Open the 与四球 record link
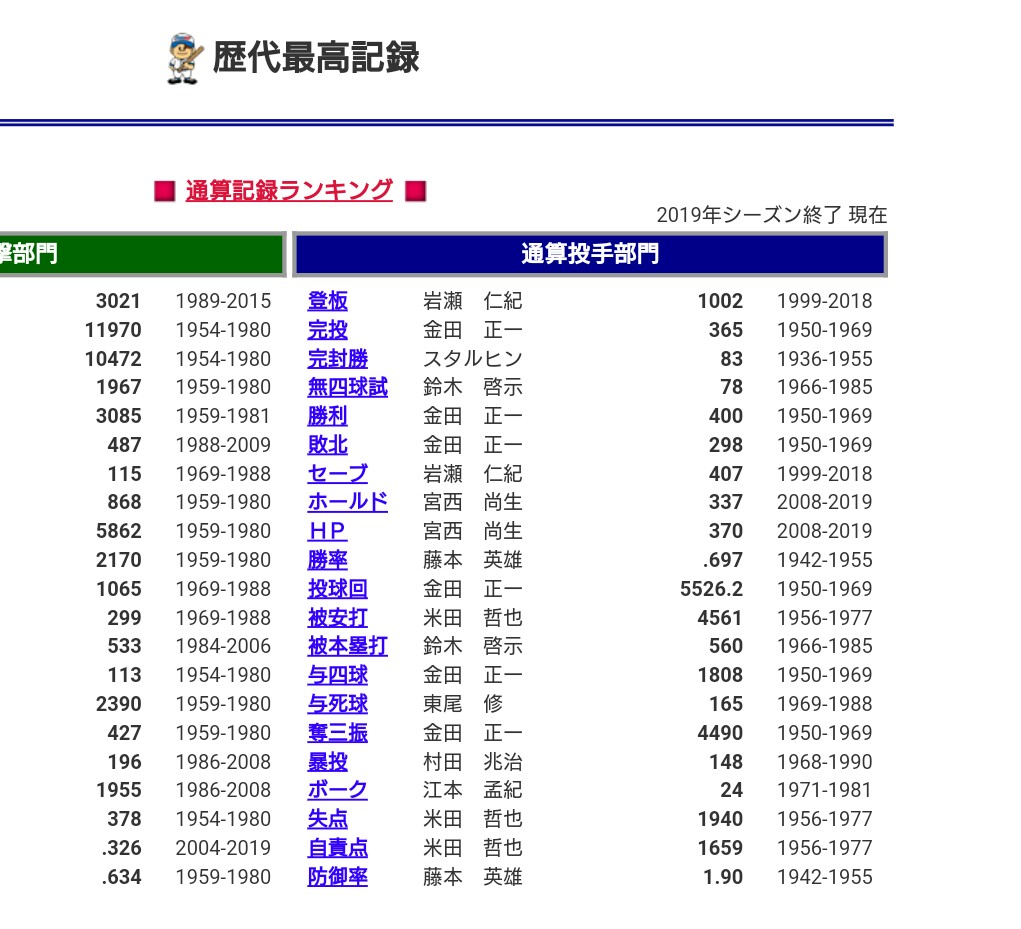Screen dimensions: 1021x929 pos(338,674)
